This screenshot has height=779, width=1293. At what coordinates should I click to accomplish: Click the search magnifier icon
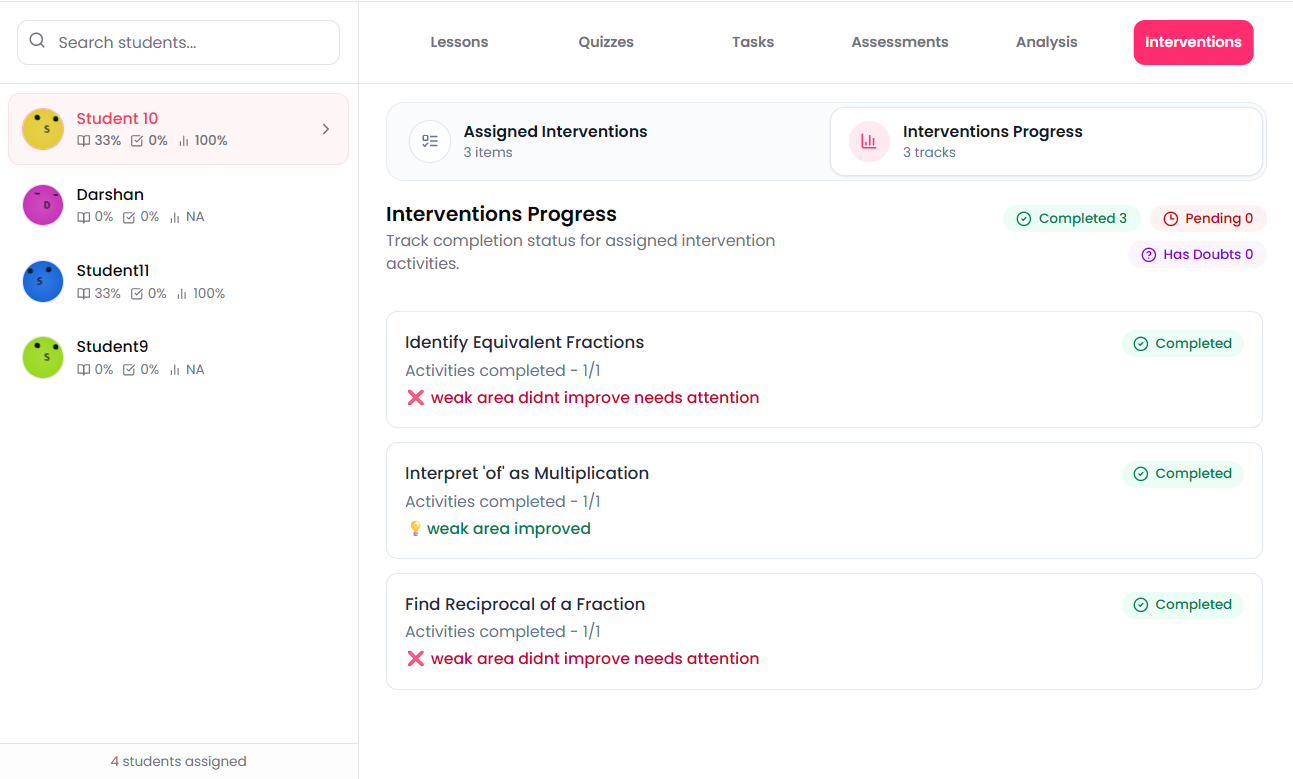[37, 41]
